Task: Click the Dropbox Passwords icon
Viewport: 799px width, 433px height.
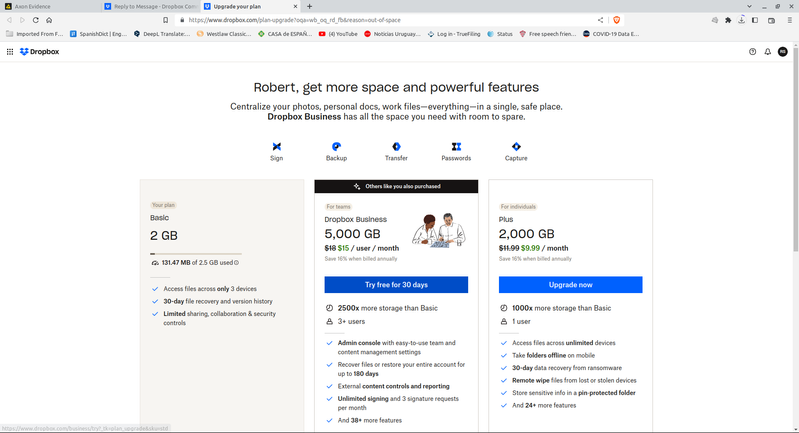Action: coord(456,147)
